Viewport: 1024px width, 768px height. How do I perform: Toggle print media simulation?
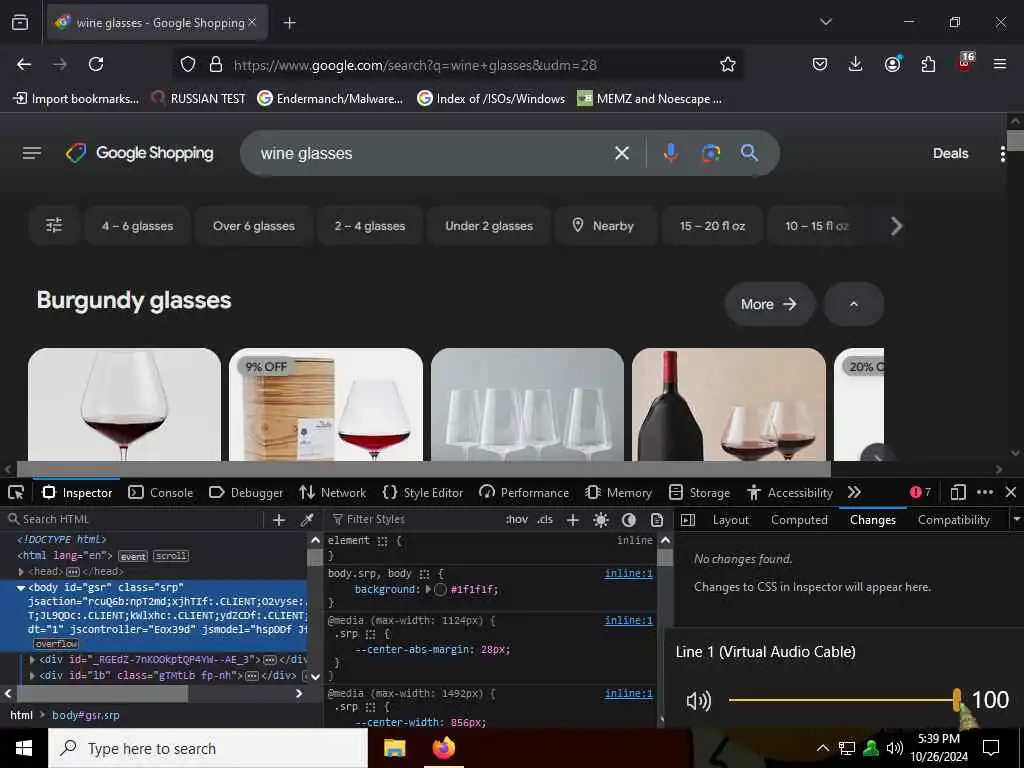[x=656, y=520]
